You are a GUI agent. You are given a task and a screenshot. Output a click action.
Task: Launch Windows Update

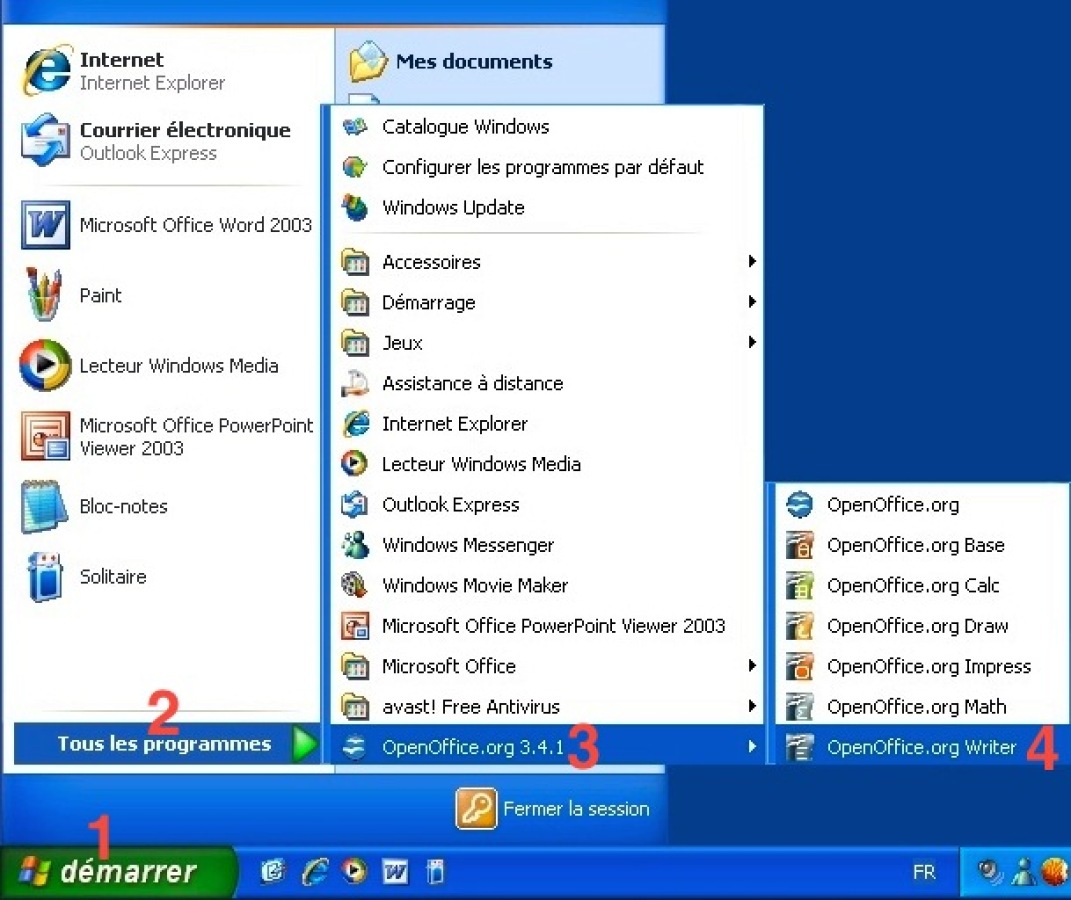pyautogui.click(x=546, y=207)
